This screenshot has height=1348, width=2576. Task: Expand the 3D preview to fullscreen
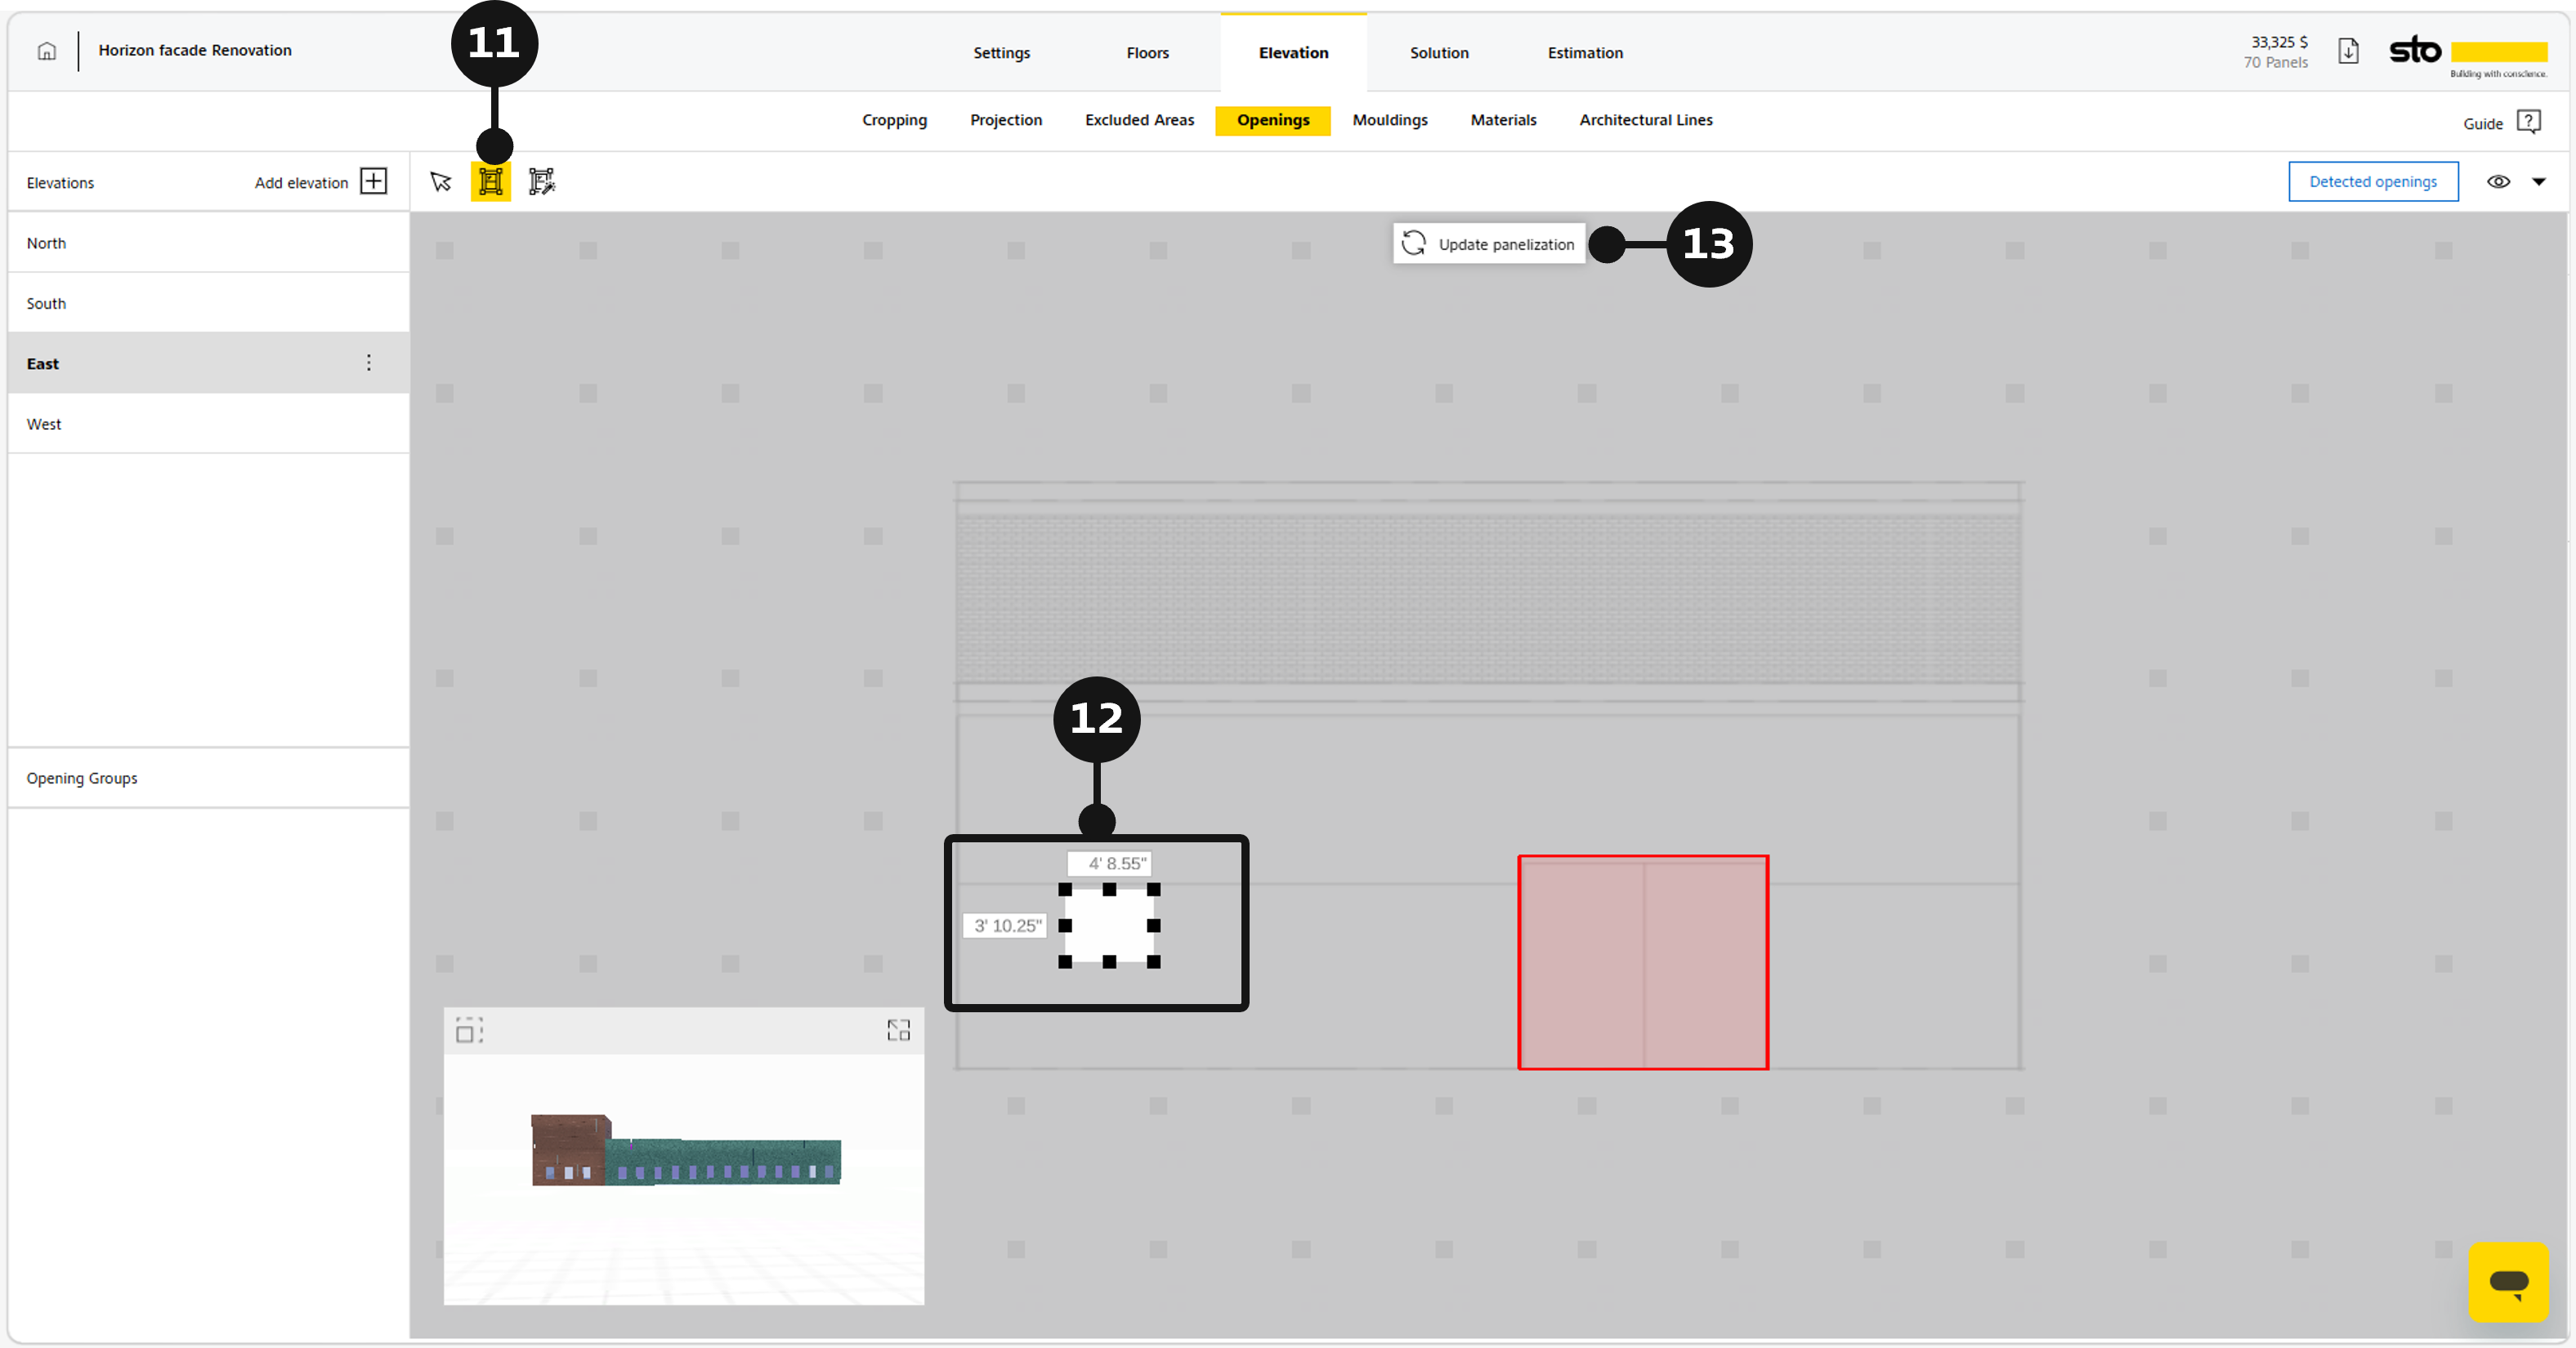898,1031
